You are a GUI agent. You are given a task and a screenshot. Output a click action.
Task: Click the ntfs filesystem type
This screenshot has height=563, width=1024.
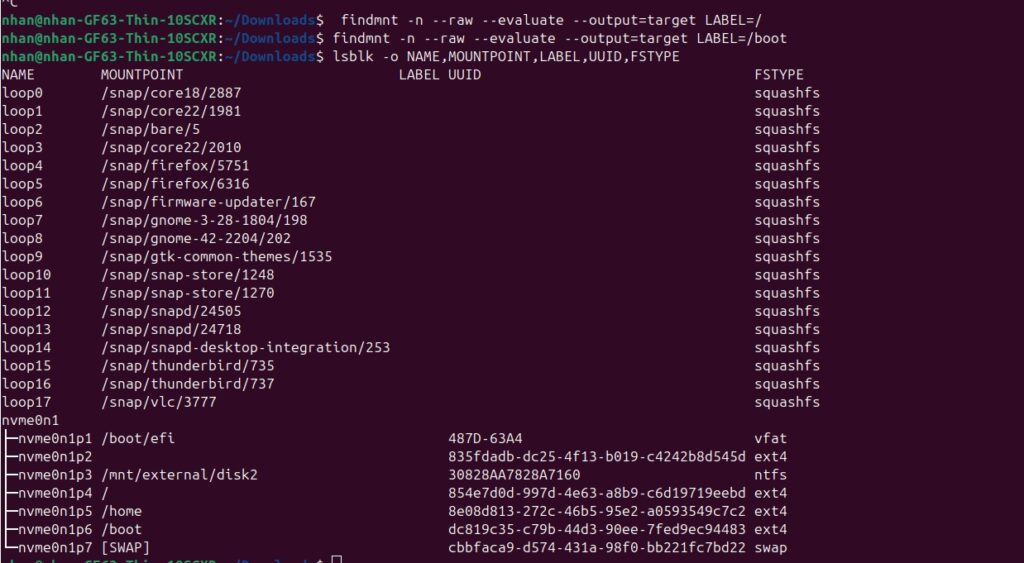pyautogui.click(x=771, y=475)
